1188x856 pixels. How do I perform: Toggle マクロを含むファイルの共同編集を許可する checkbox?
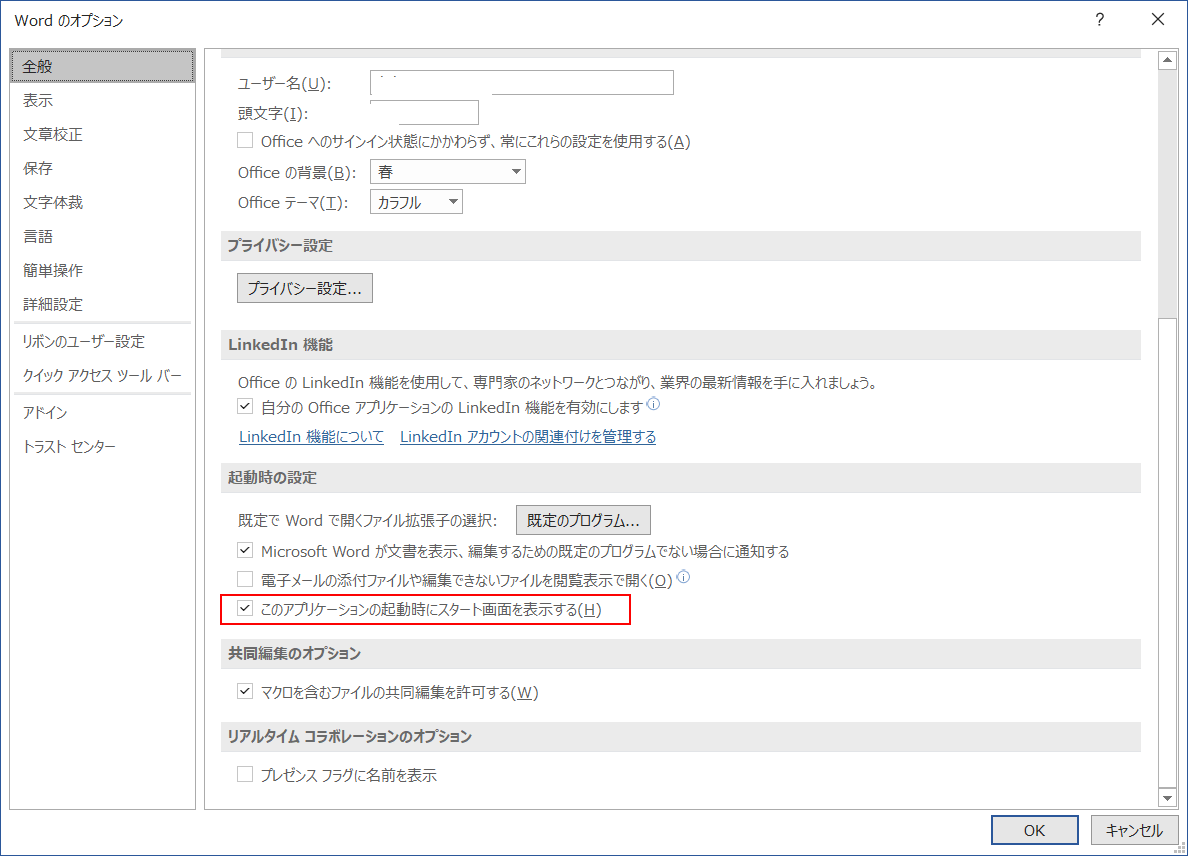[245, 692]
